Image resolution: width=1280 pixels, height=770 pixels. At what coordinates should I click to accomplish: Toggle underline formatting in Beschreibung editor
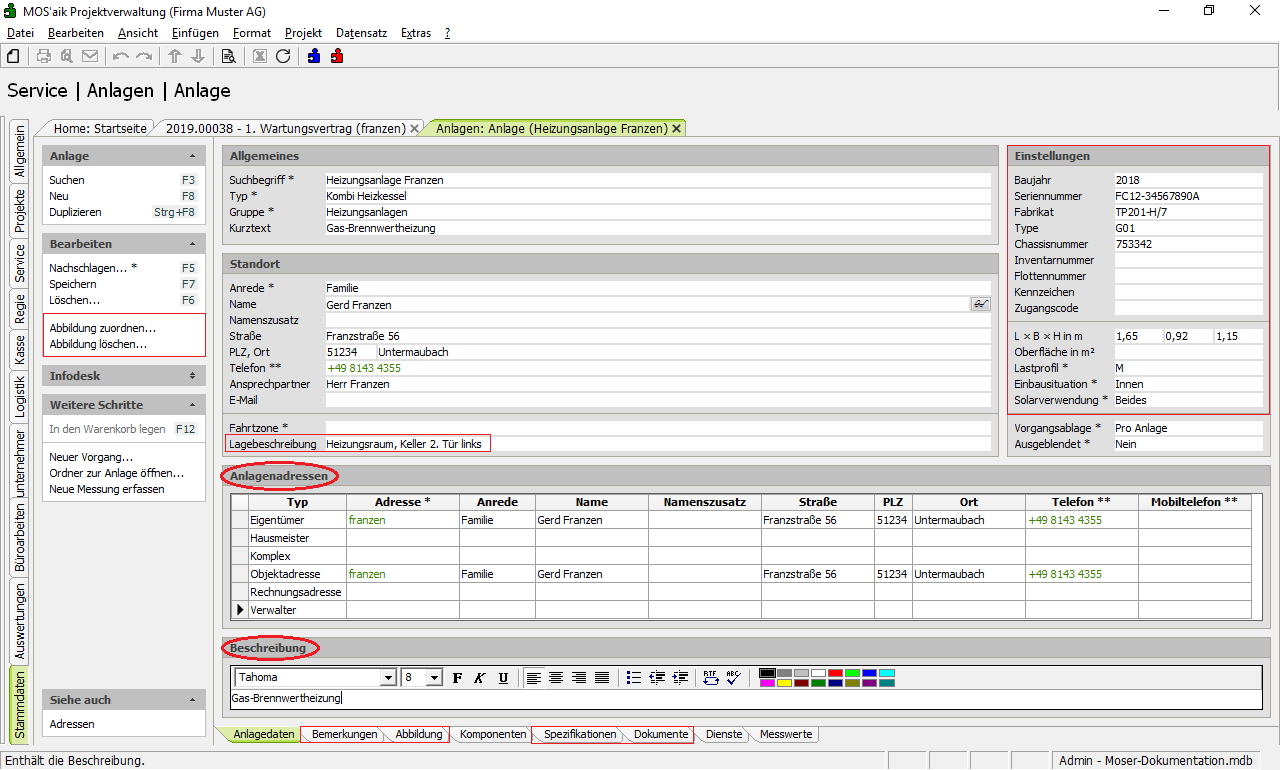[503, 677]
